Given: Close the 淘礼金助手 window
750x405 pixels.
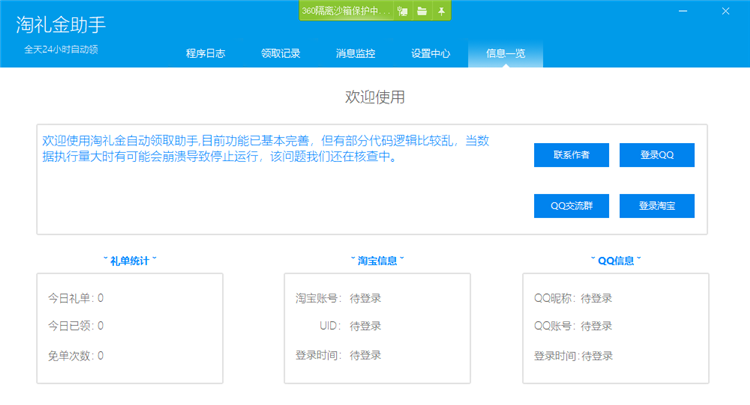Looking at the screenshot, I should (726, 11).
